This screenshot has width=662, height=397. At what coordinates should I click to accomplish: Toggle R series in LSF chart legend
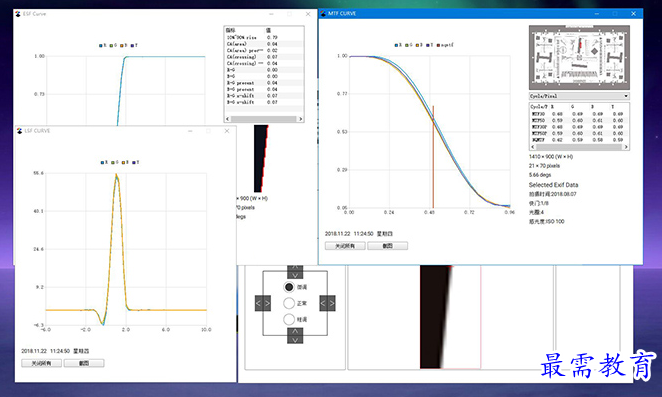[104, 162]
